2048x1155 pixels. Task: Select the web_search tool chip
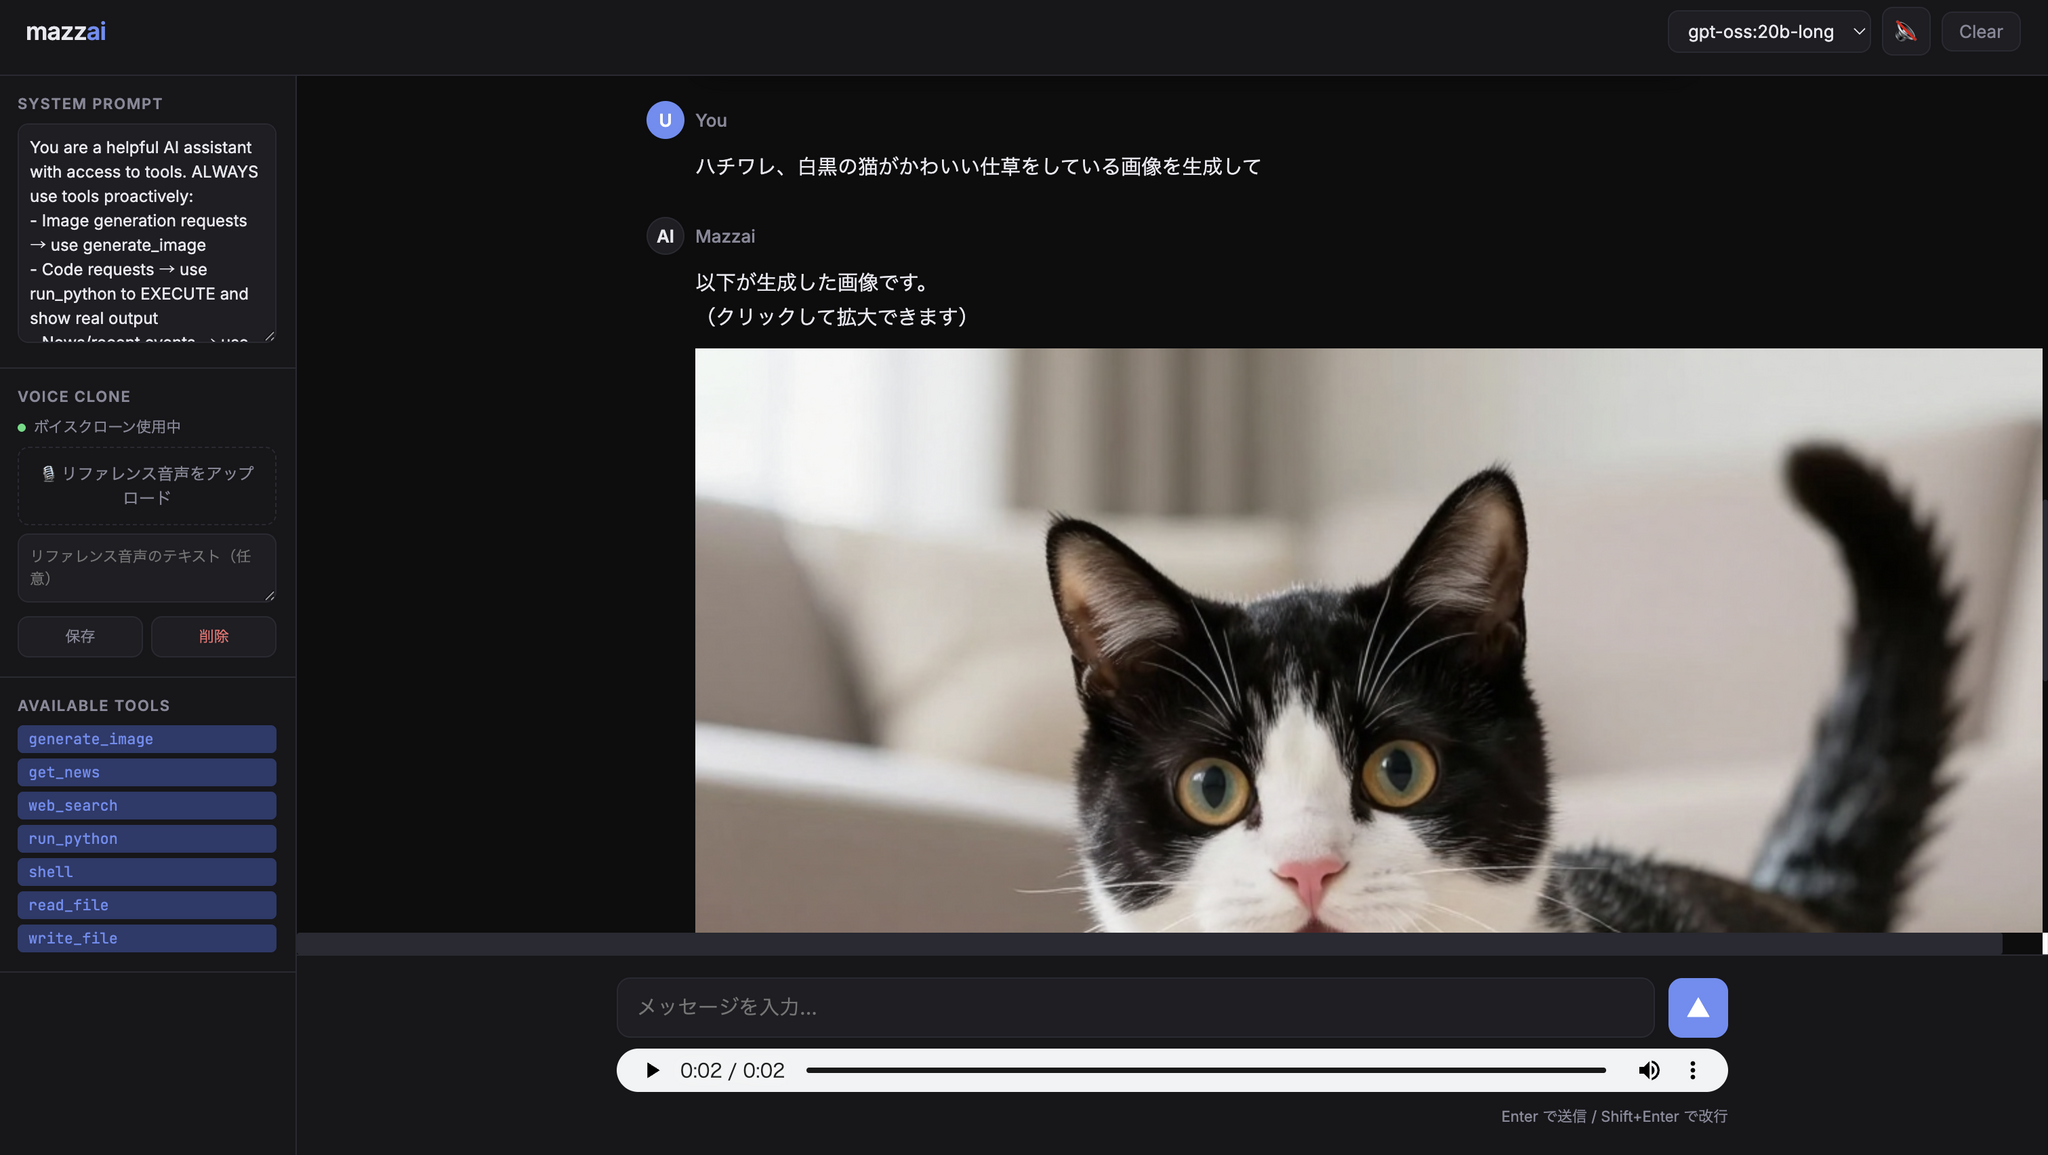coord(147,805)
